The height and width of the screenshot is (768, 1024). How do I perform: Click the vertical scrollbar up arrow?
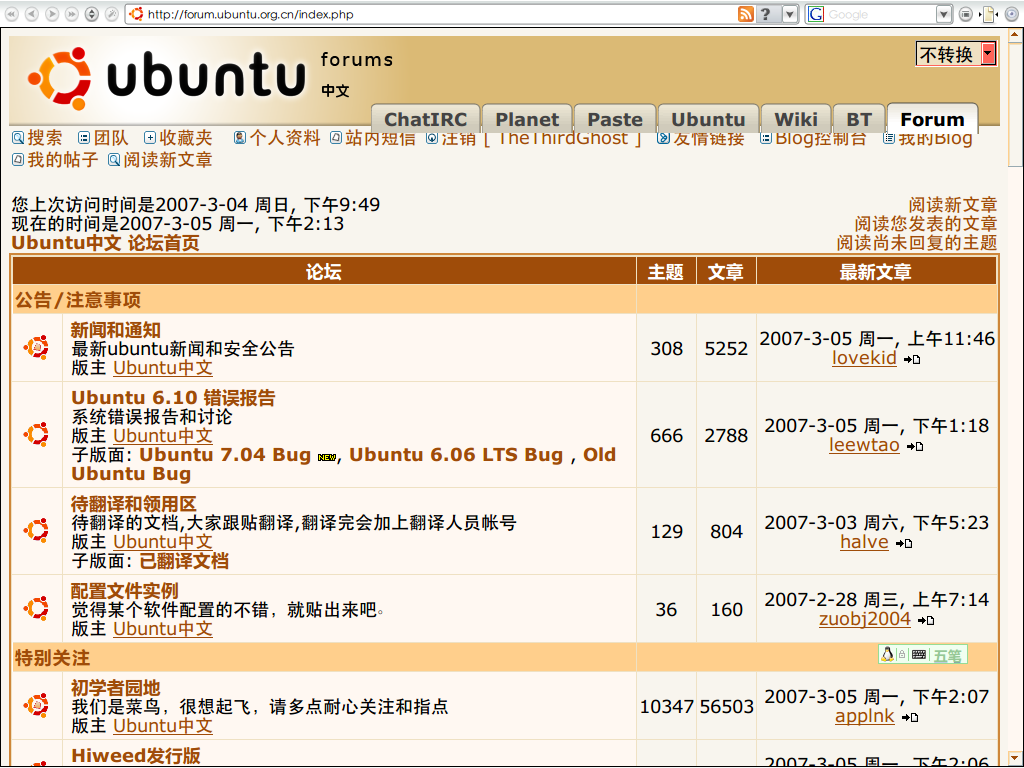click(1016, 34)
